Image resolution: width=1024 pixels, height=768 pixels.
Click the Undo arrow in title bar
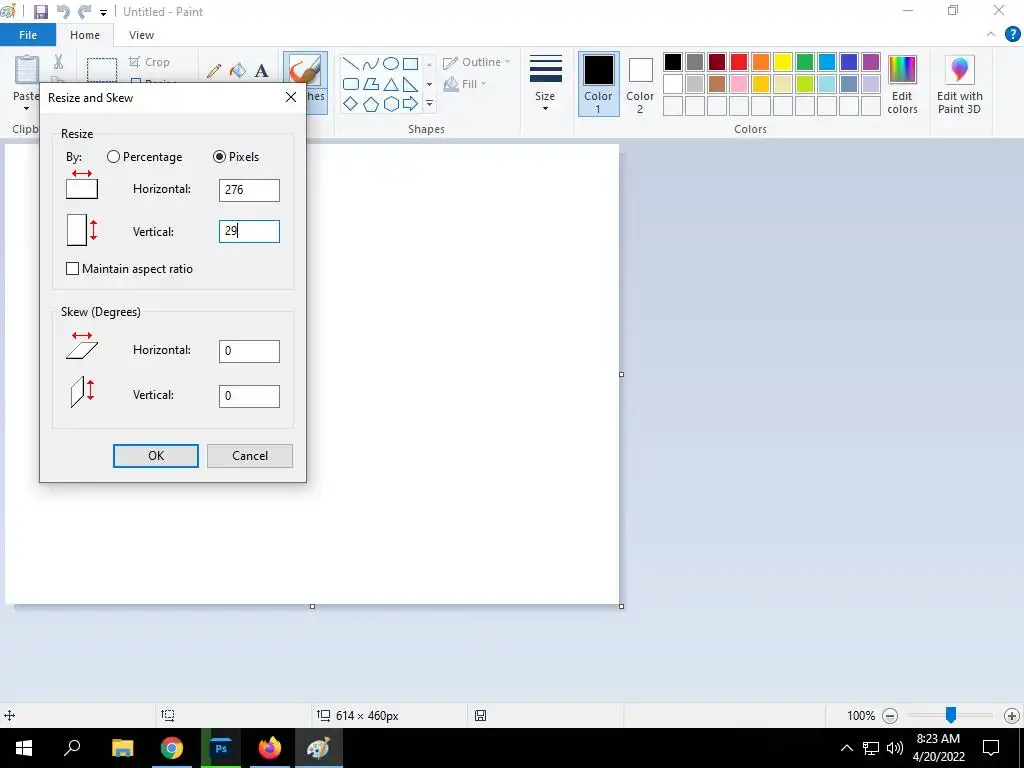click(x=63, y=12)
